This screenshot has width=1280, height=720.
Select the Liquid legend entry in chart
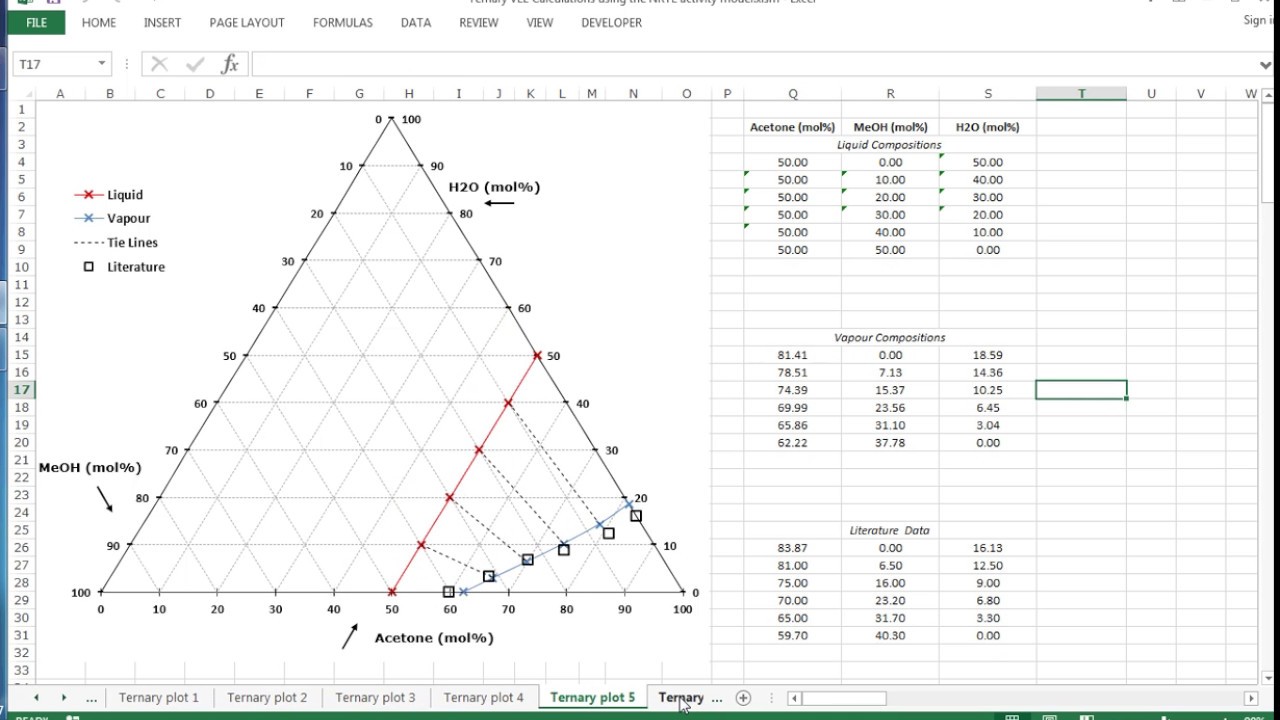[x=109, y=195]
